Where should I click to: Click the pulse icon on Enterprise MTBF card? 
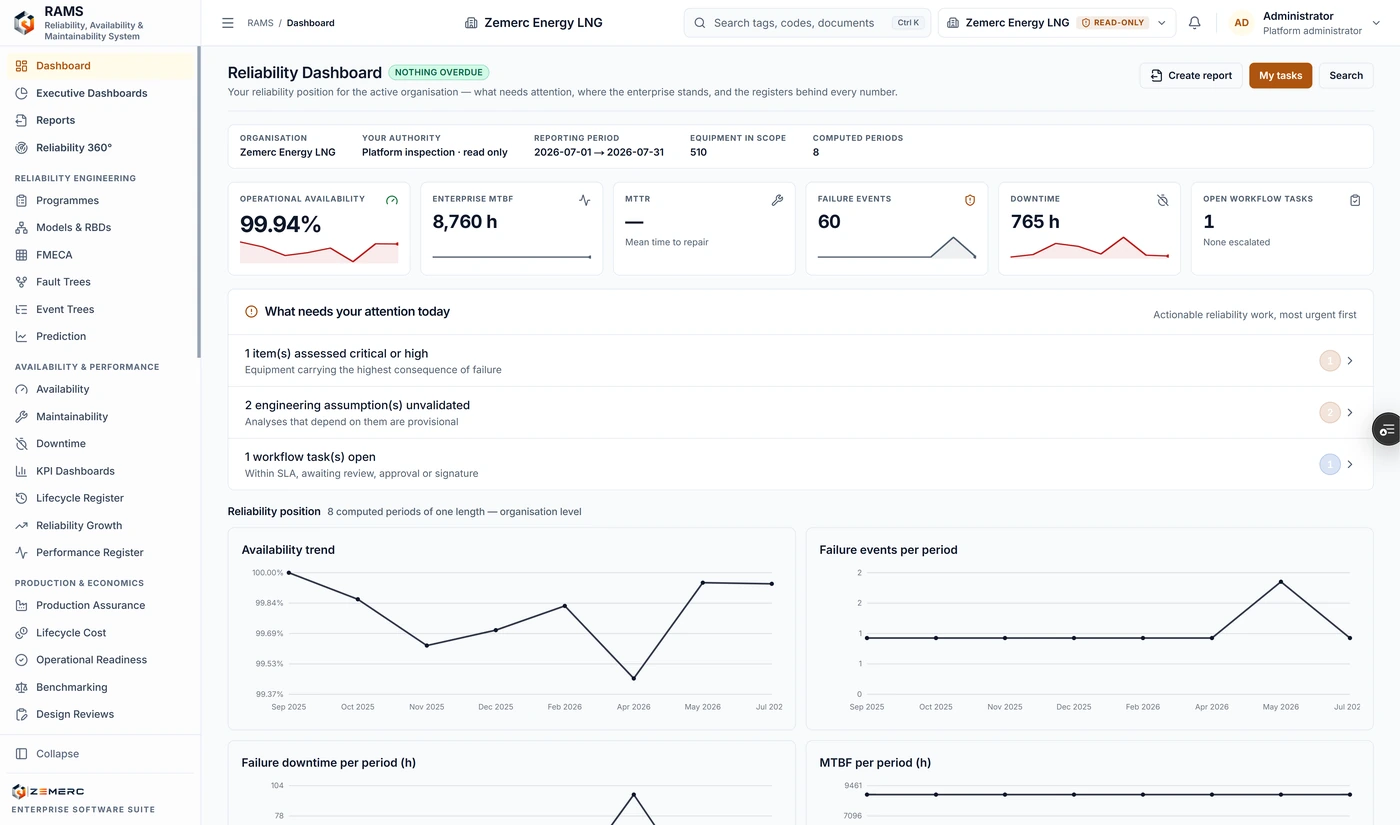tap(585, 200)
